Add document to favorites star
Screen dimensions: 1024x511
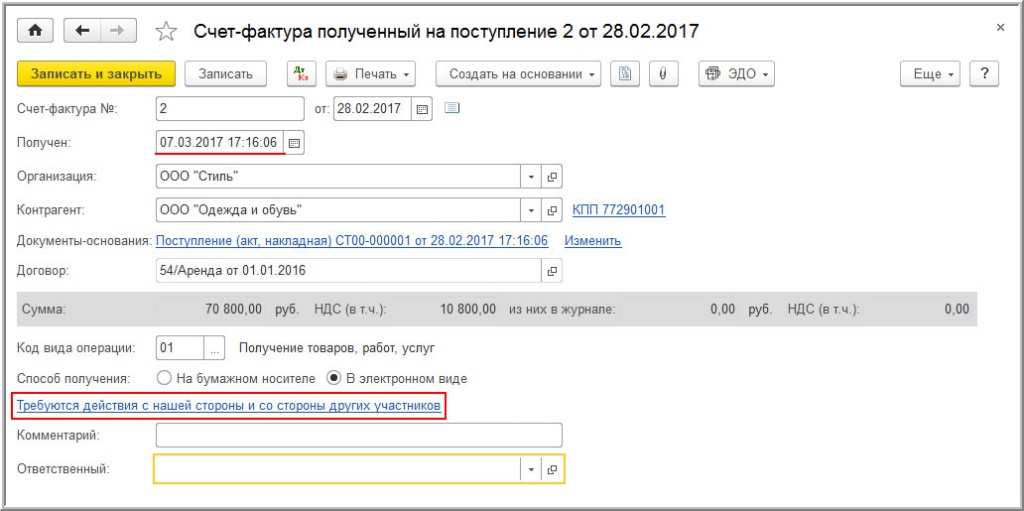(x=165, y=32)
